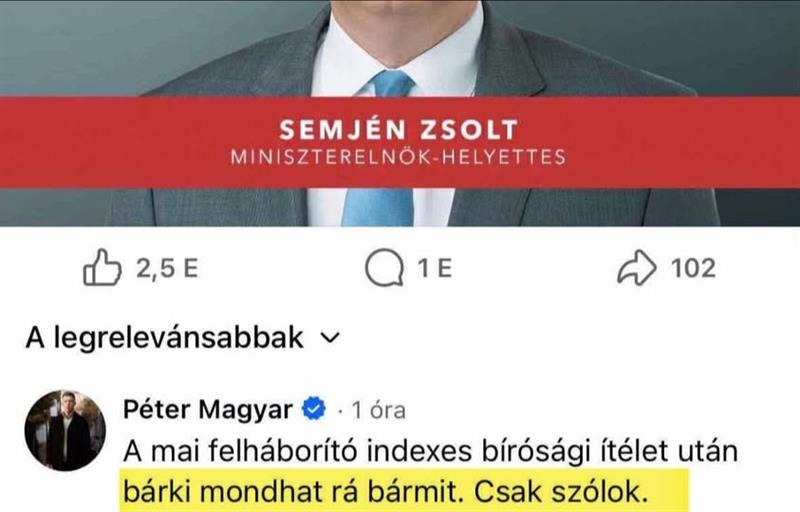Viewport: 800px width, 512px height.
Task: Share the post using the arrow icon
Action: (637, 267)
